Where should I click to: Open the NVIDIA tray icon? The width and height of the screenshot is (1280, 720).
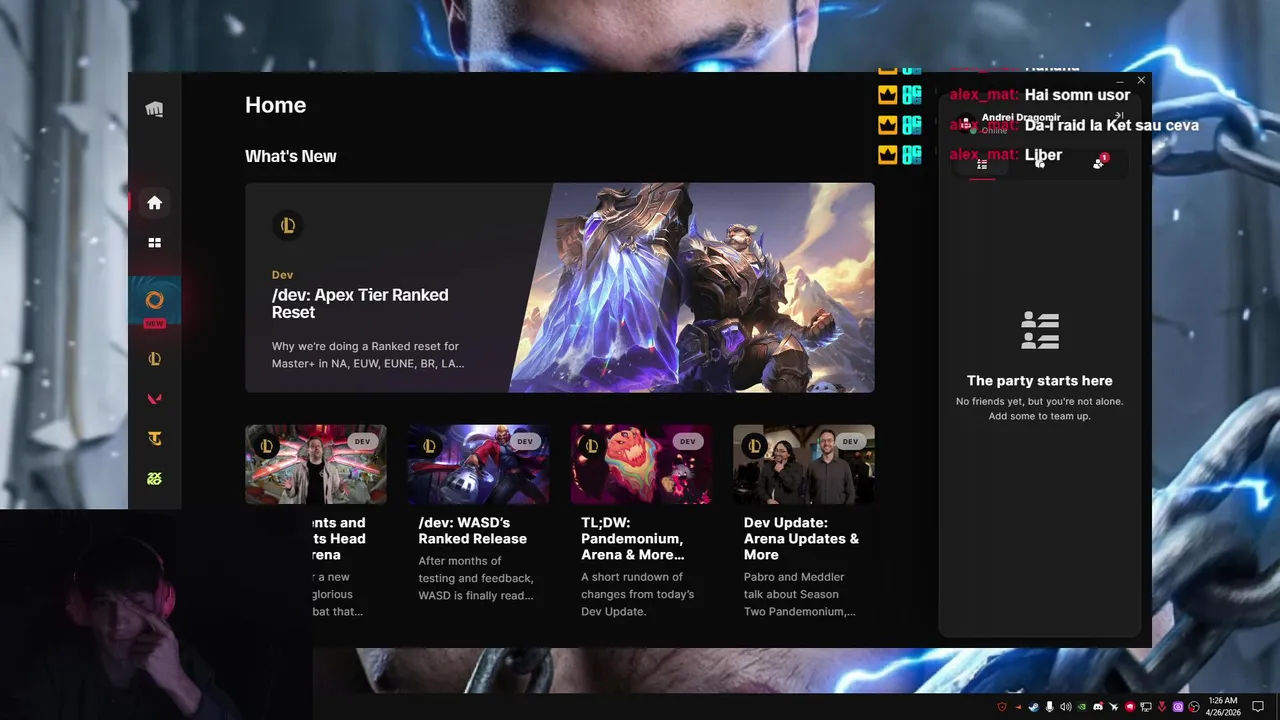point(1081,707)
